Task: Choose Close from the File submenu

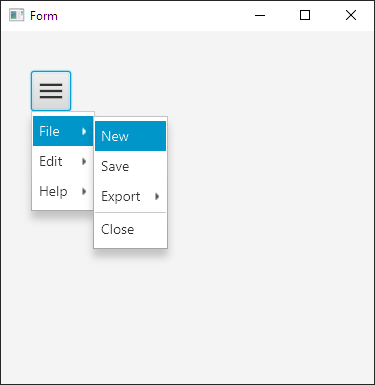Action: [x=130, y=229]
